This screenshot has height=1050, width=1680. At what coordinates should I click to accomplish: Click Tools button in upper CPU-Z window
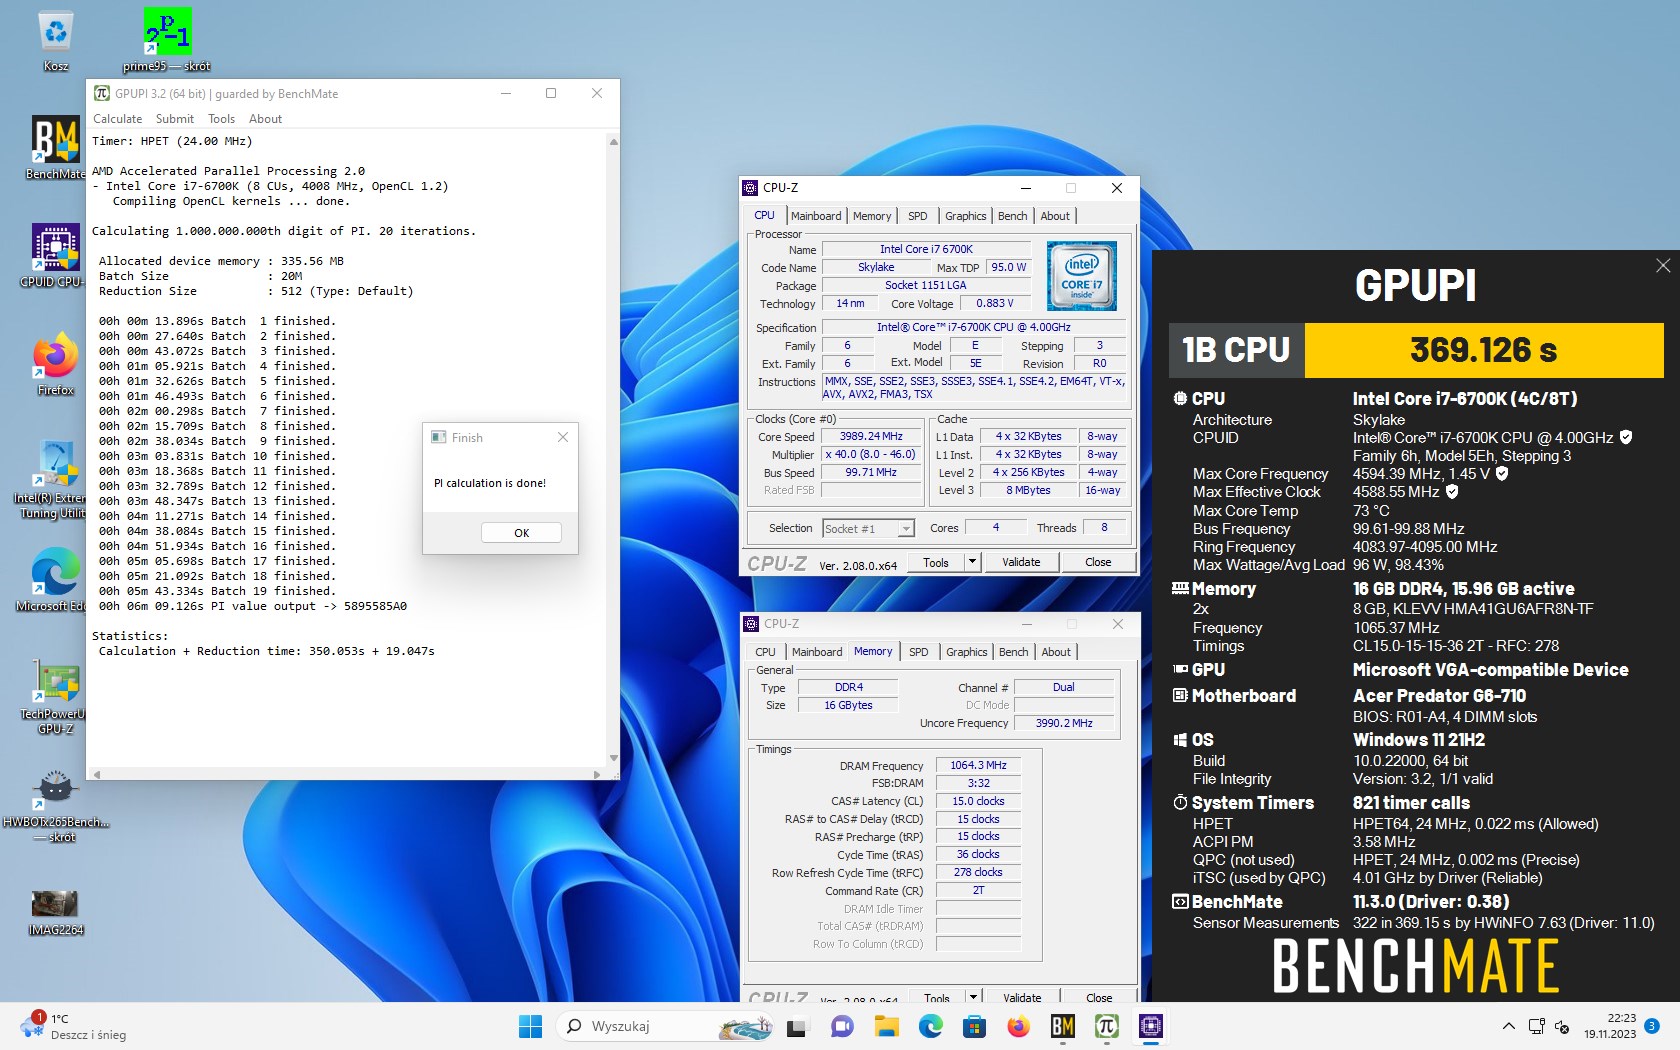click(x=936, y=562)
